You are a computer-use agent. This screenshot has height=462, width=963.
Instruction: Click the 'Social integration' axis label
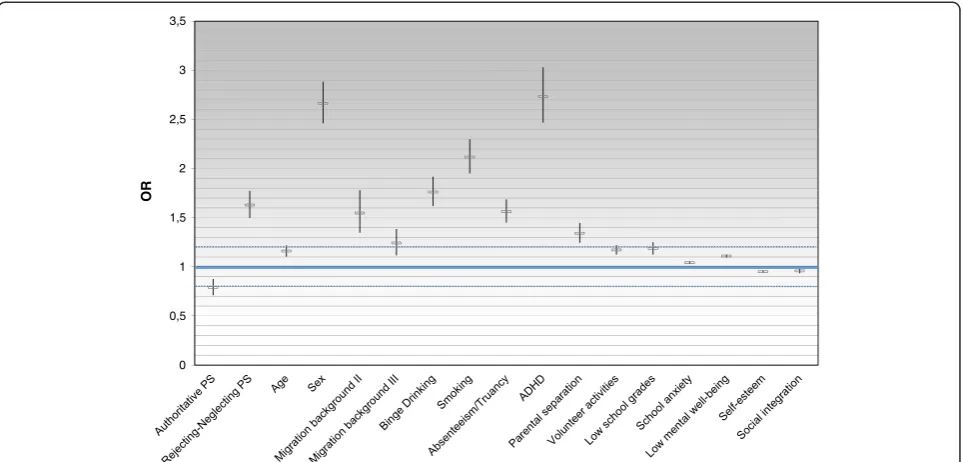coord(770,408)
